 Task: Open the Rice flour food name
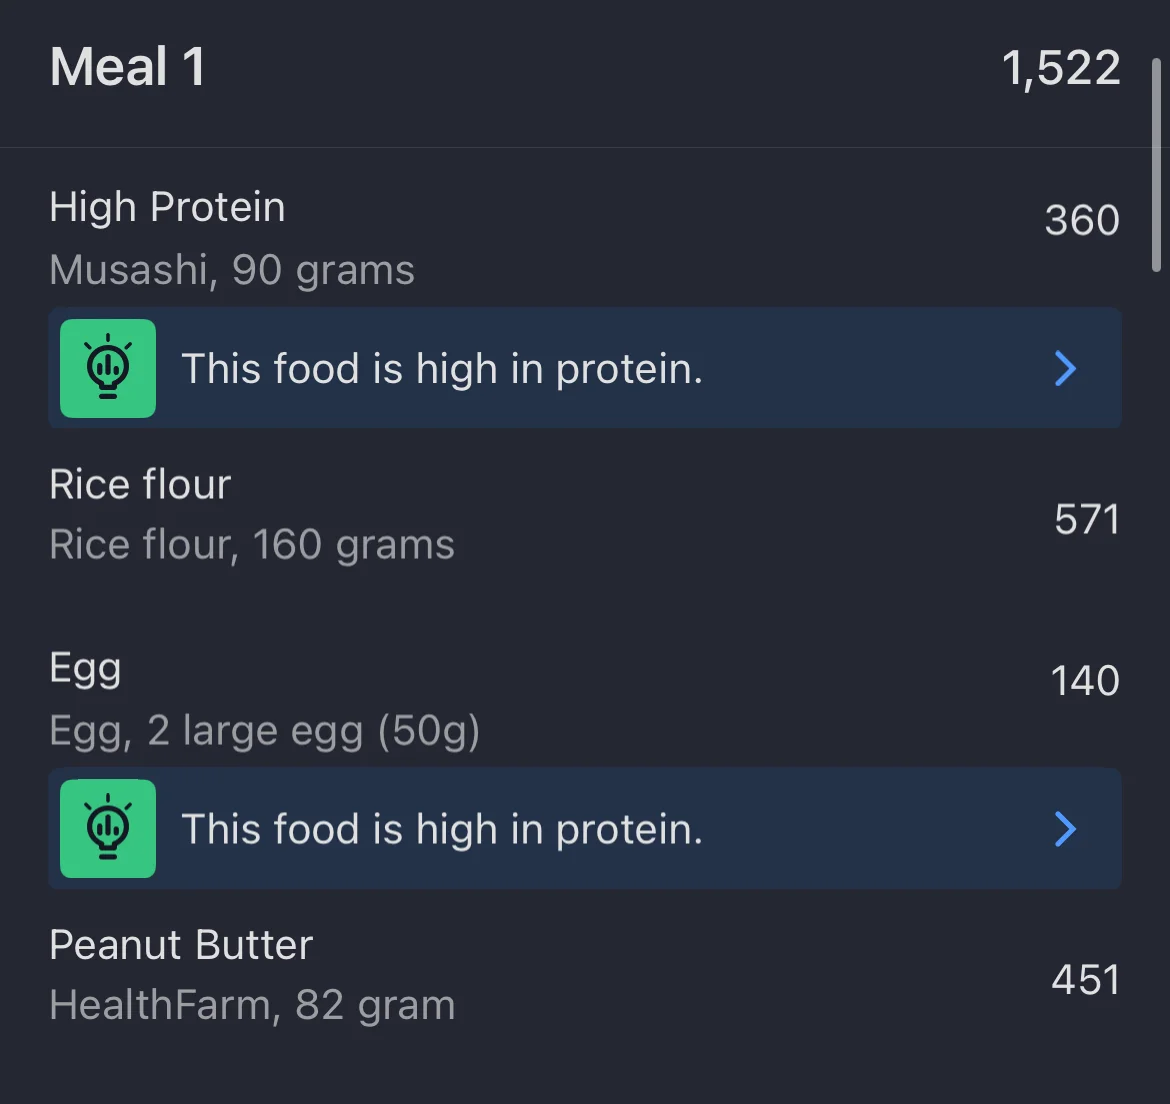click(140, 485)
